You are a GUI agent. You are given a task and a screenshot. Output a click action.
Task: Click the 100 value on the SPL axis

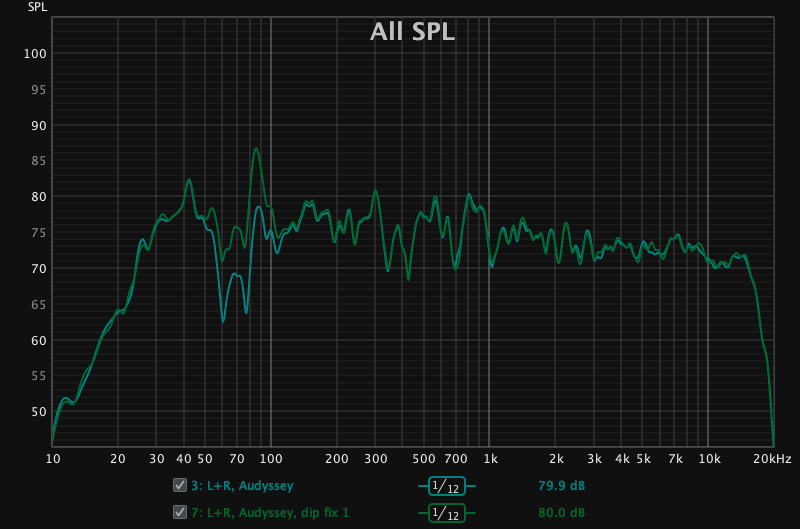click(35, 54)
